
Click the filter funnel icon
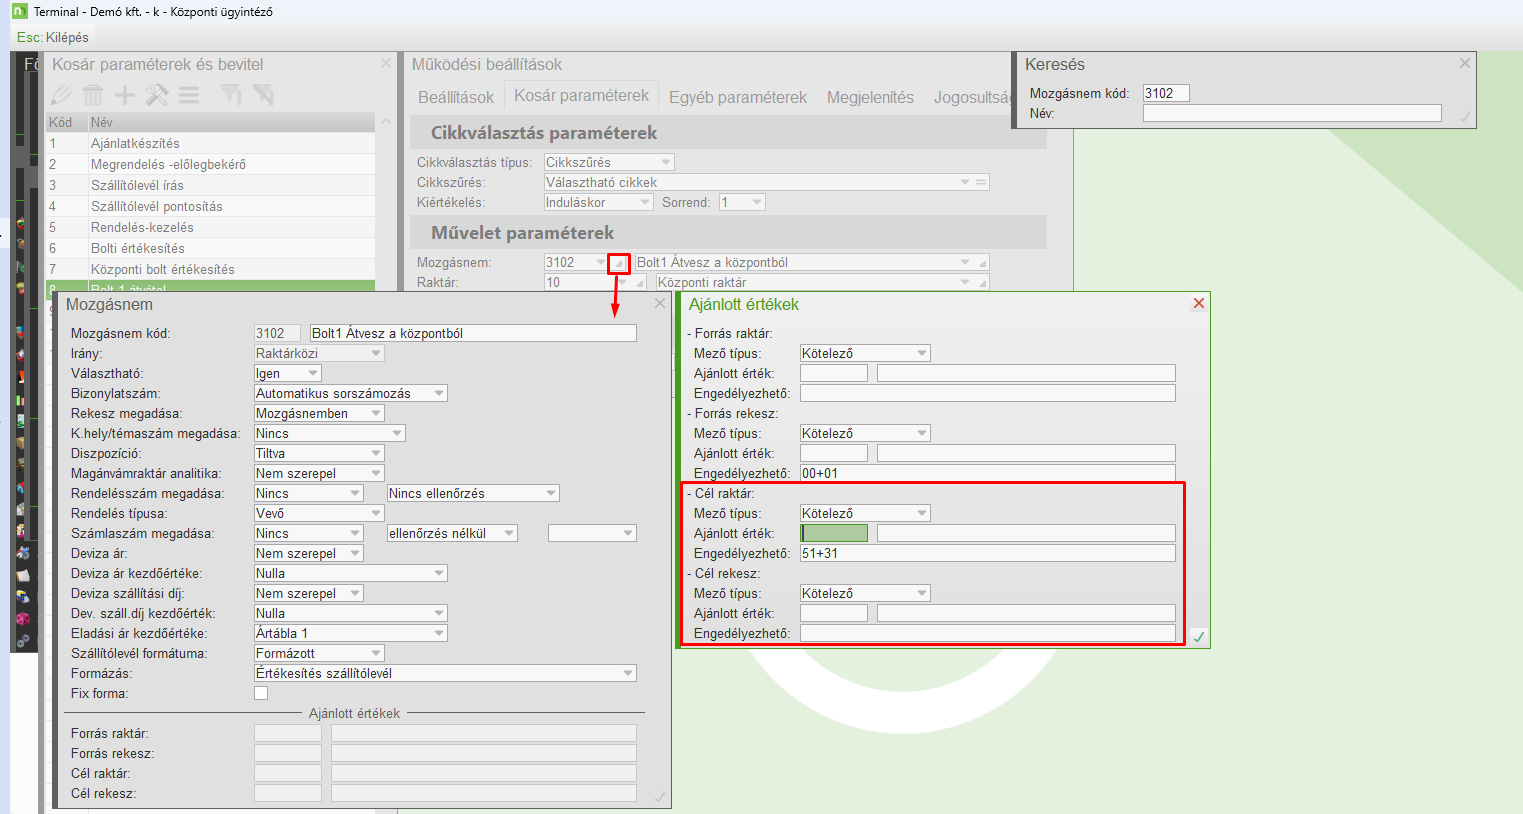coord(231,95)
